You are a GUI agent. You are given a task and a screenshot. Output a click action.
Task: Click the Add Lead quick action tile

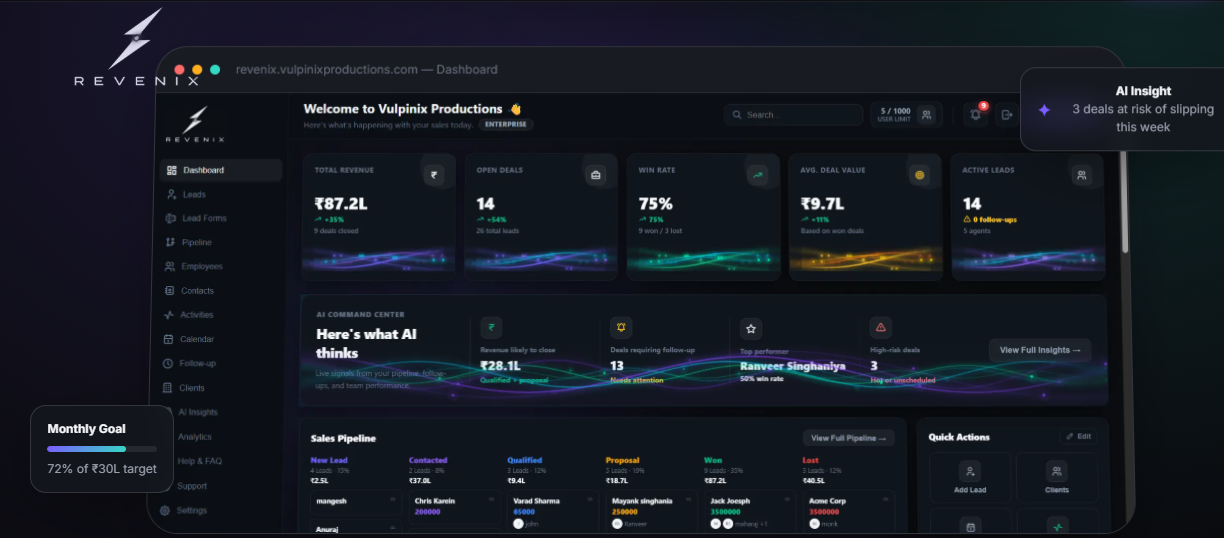pos(970,477)
